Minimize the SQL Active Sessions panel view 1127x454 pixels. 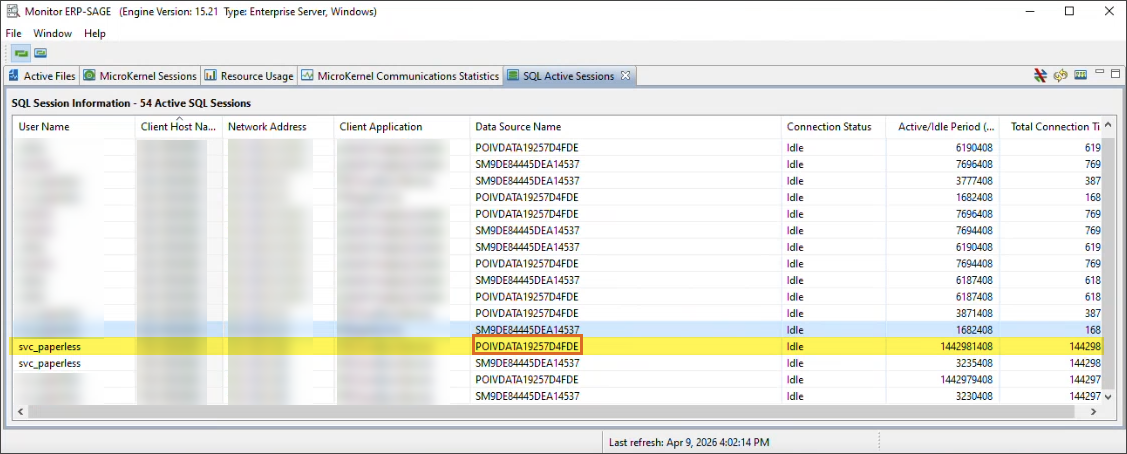[x=1100, y=73]
